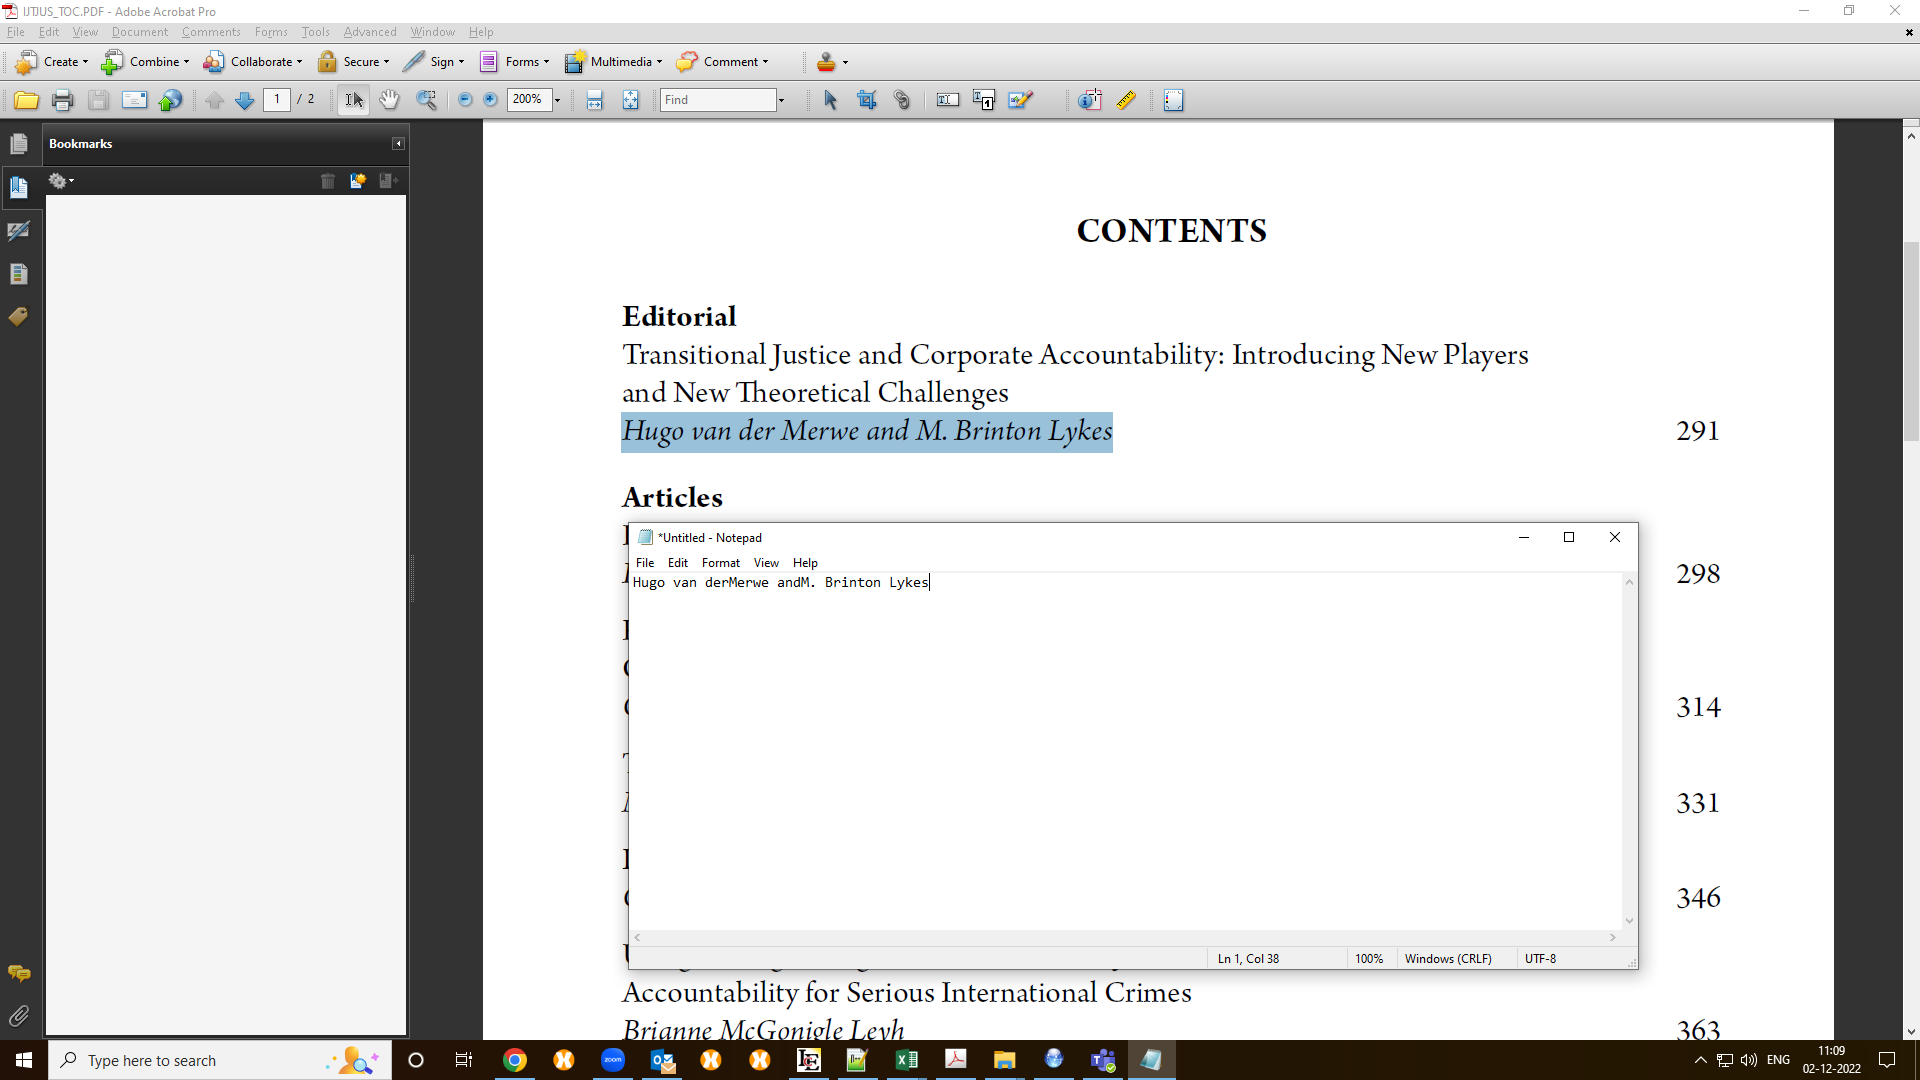Open File Explorer from the taskbar
This screenshot has height=1080, width=1920.
(x=1005, y=1060)
